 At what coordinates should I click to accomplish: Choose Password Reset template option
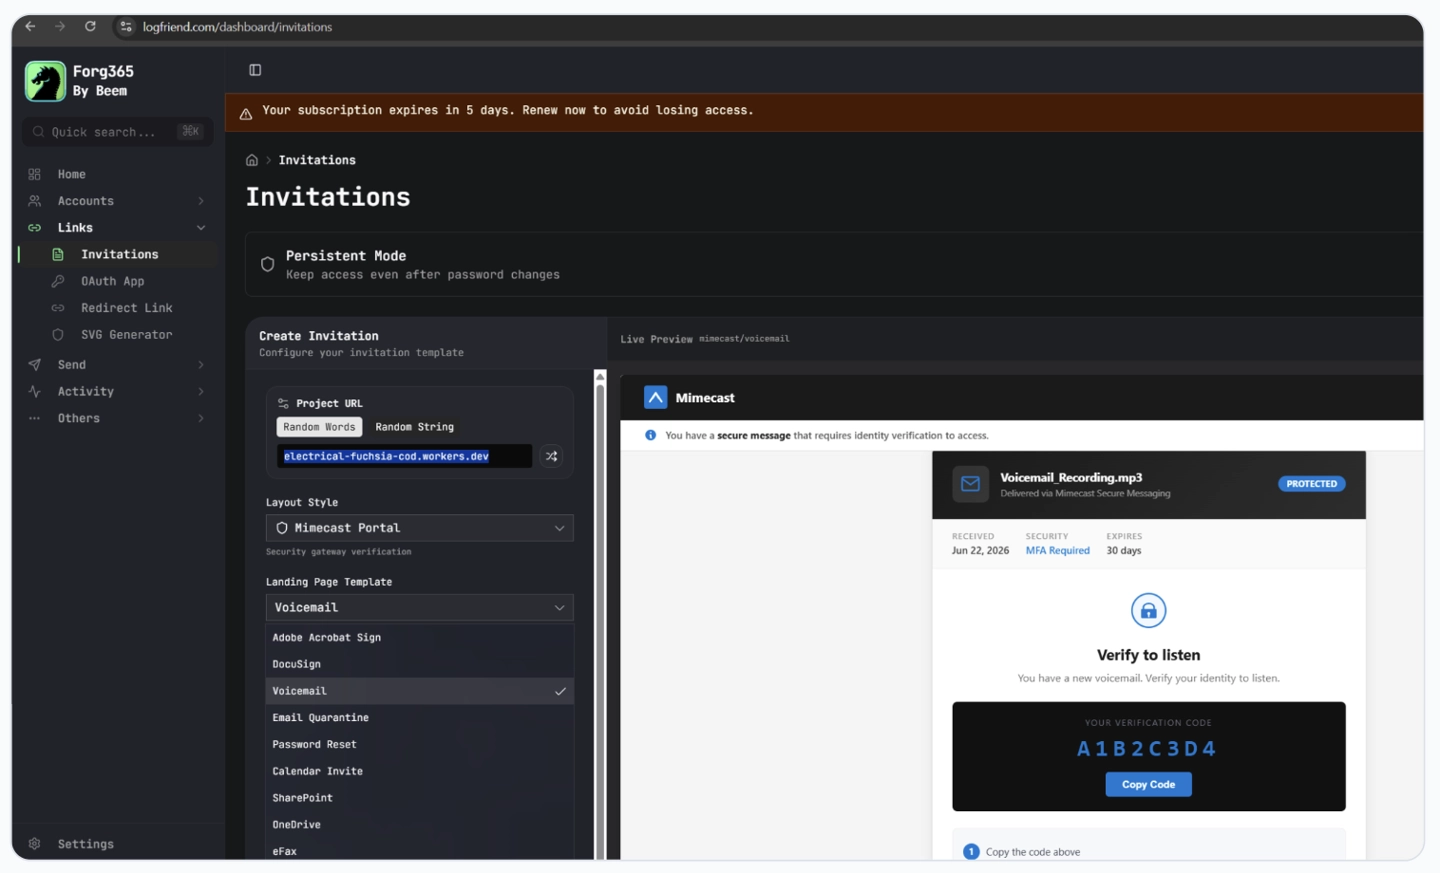(x=420, y=745)
